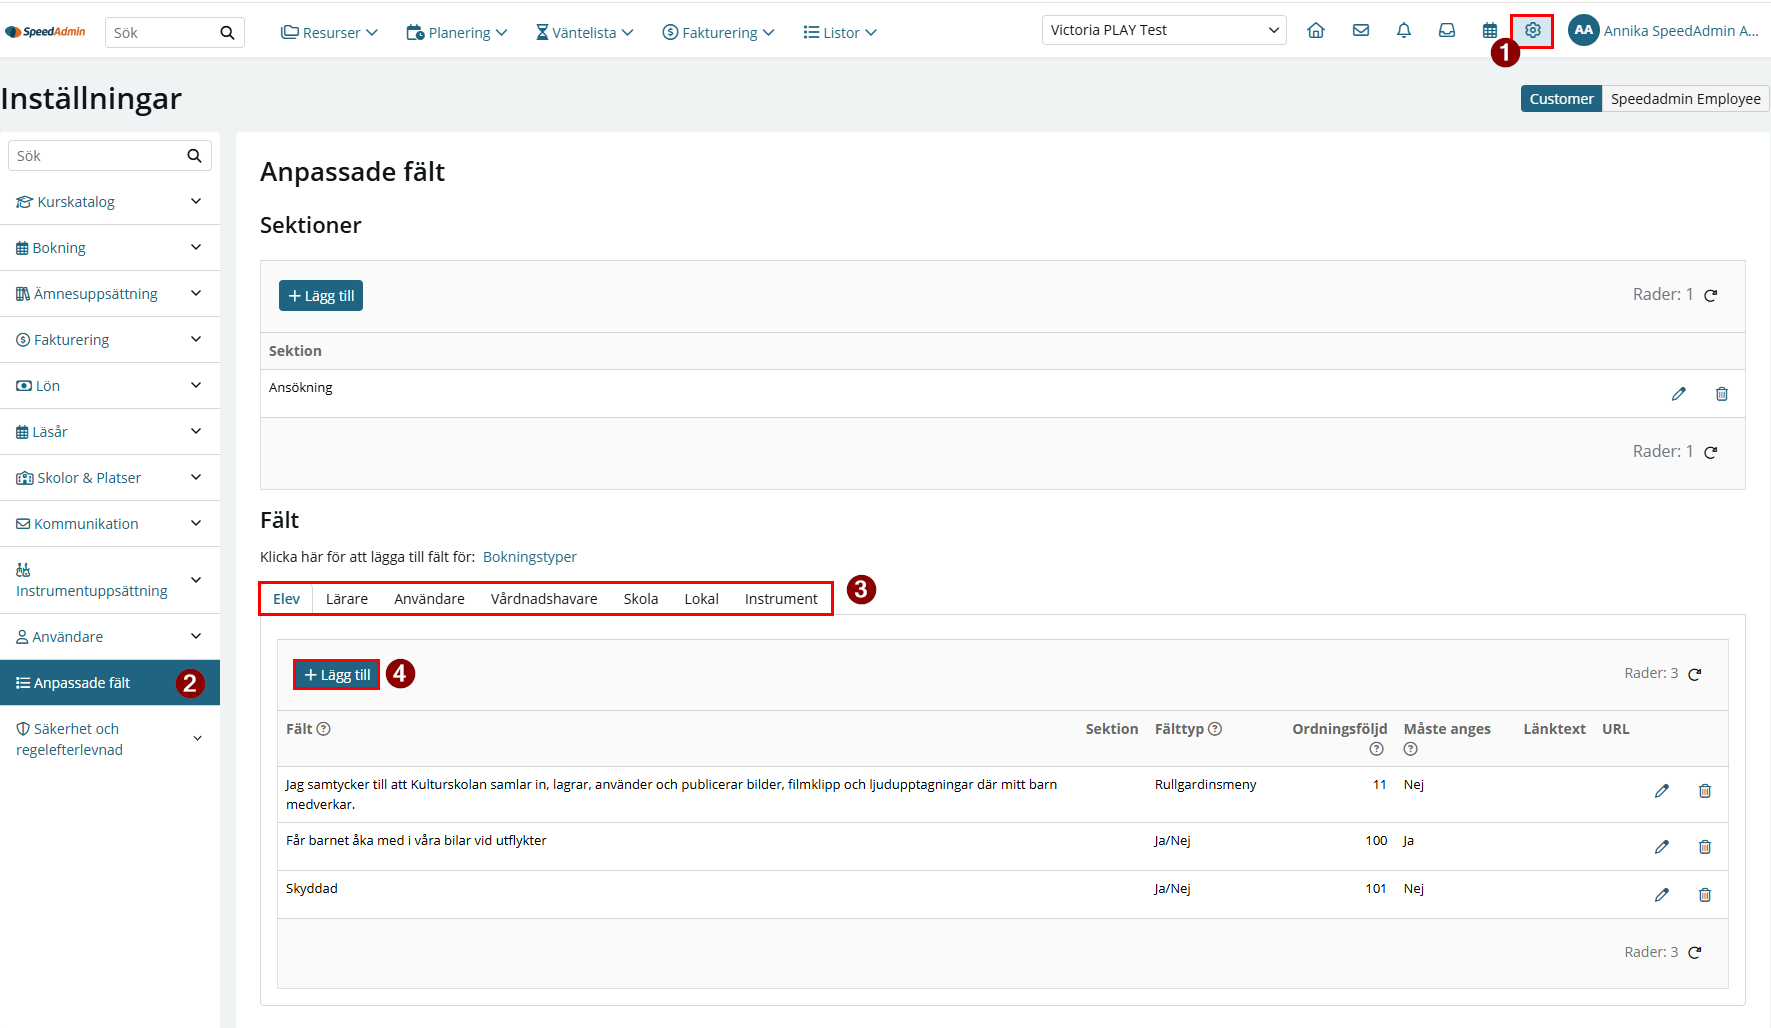
Task: Focus the settings sidebar Sök field
Action: pyautogui.click(x=97, y=156)
